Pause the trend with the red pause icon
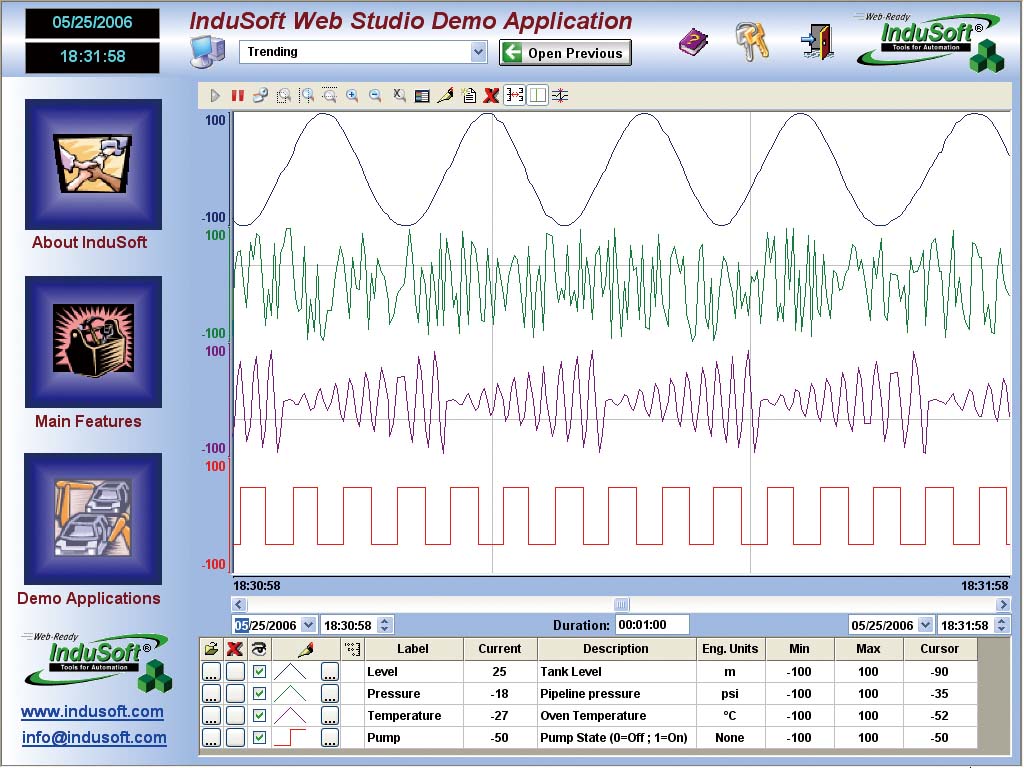Viewport: 1024px width, 768px height. (x=237, y=96)
